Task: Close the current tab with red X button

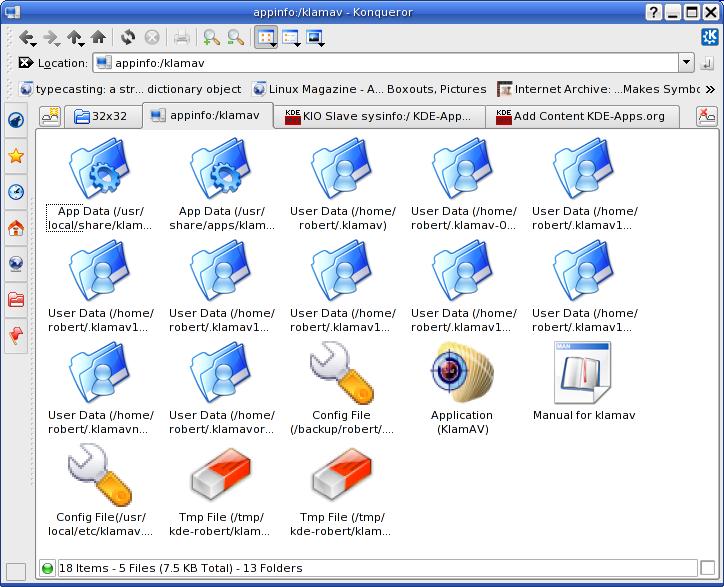Action: click(x=706, y=116)
